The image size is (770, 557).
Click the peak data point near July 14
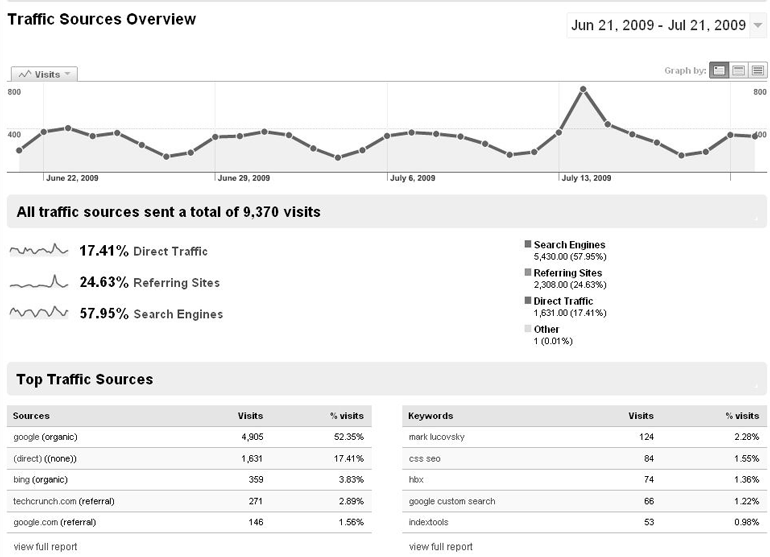pyautogui.click(x=583, y=89)
